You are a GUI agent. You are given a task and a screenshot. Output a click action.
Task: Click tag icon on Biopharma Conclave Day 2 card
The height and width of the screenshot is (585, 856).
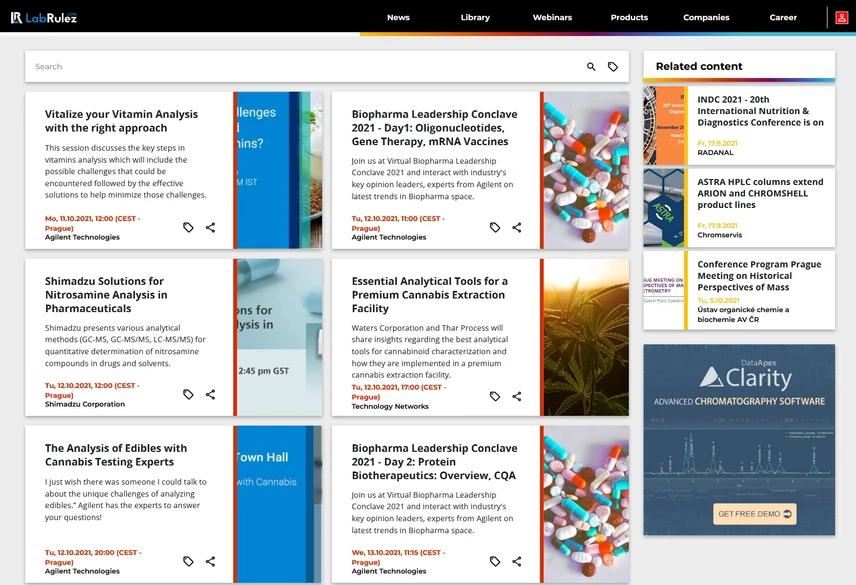click(x=495, y=562)
